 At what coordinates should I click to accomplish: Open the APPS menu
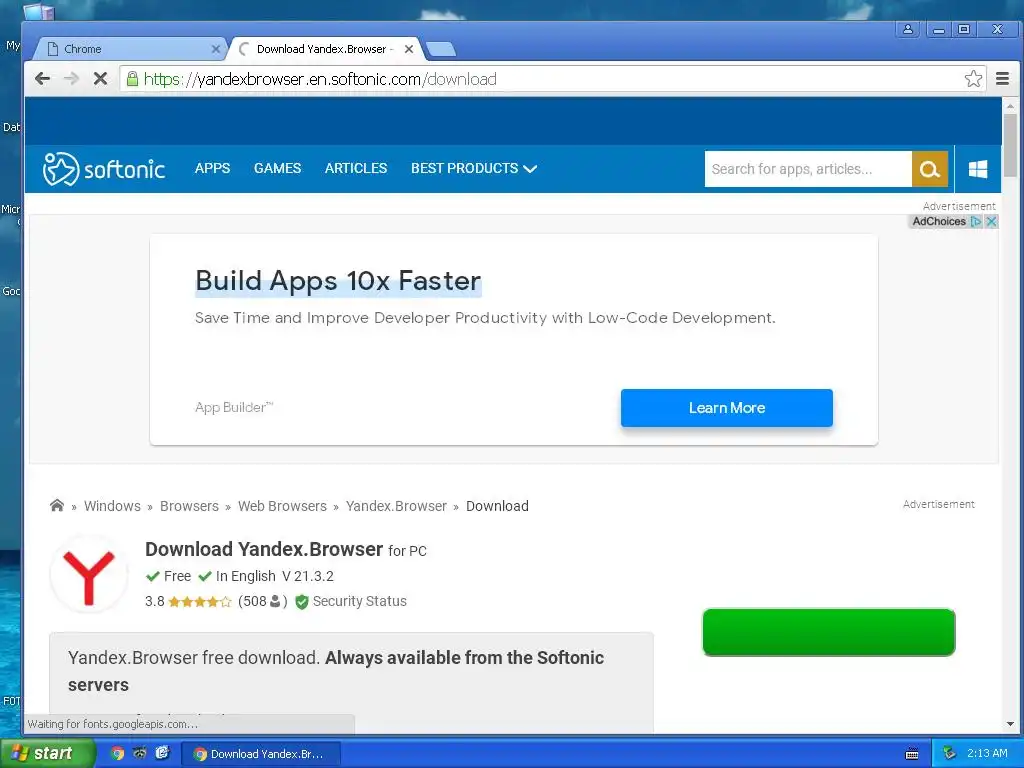coord(212,168)
